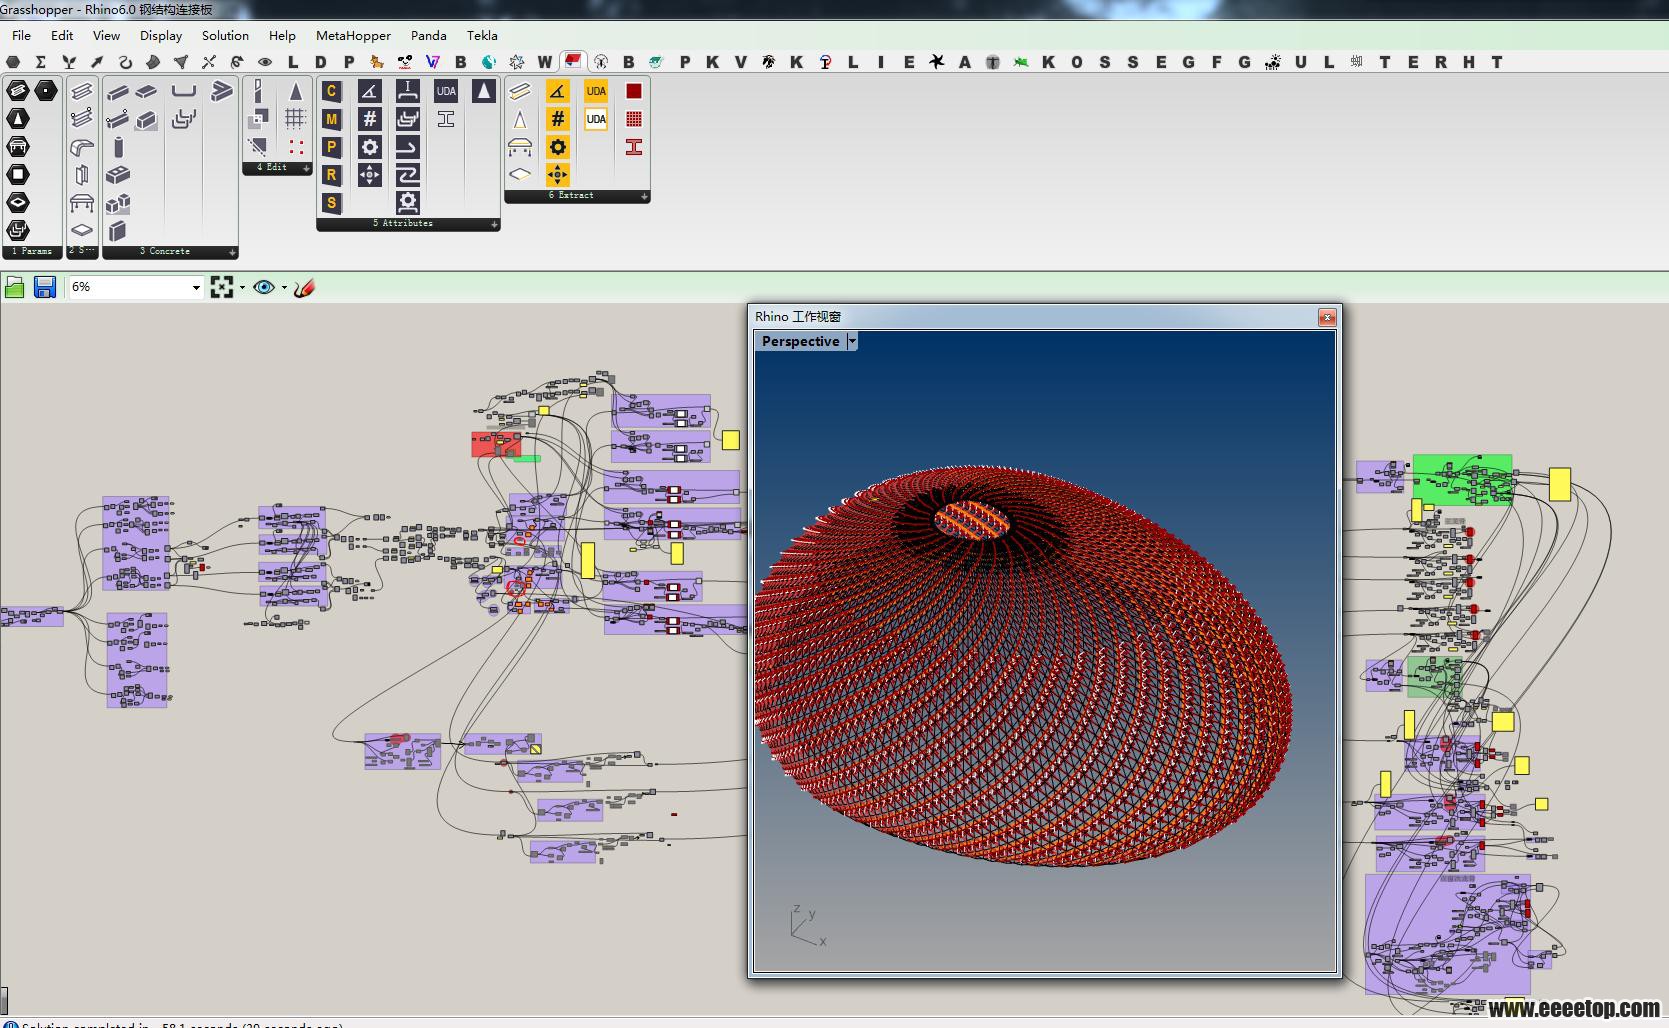The image size is (1669, 1028).
Task: Open the Intersect tab icon
Action: point(209,62)
